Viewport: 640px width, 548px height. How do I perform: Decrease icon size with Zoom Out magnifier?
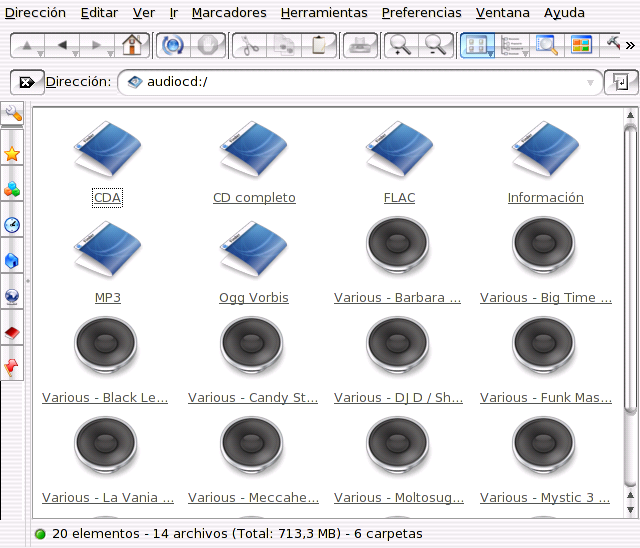pyautogui.click(x=436, y=45)
